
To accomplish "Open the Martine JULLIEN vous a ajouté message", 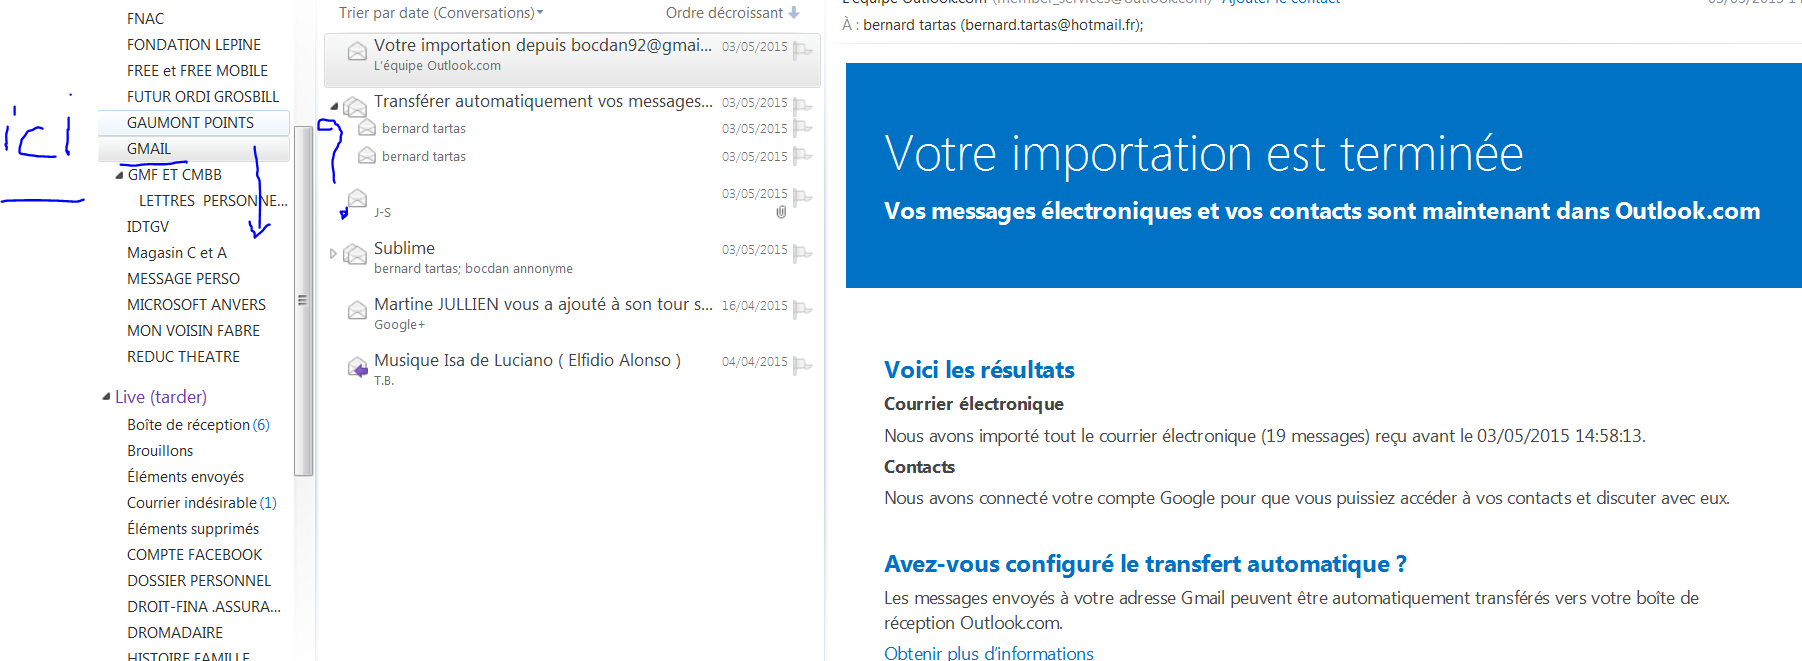I will coord(543,305).
